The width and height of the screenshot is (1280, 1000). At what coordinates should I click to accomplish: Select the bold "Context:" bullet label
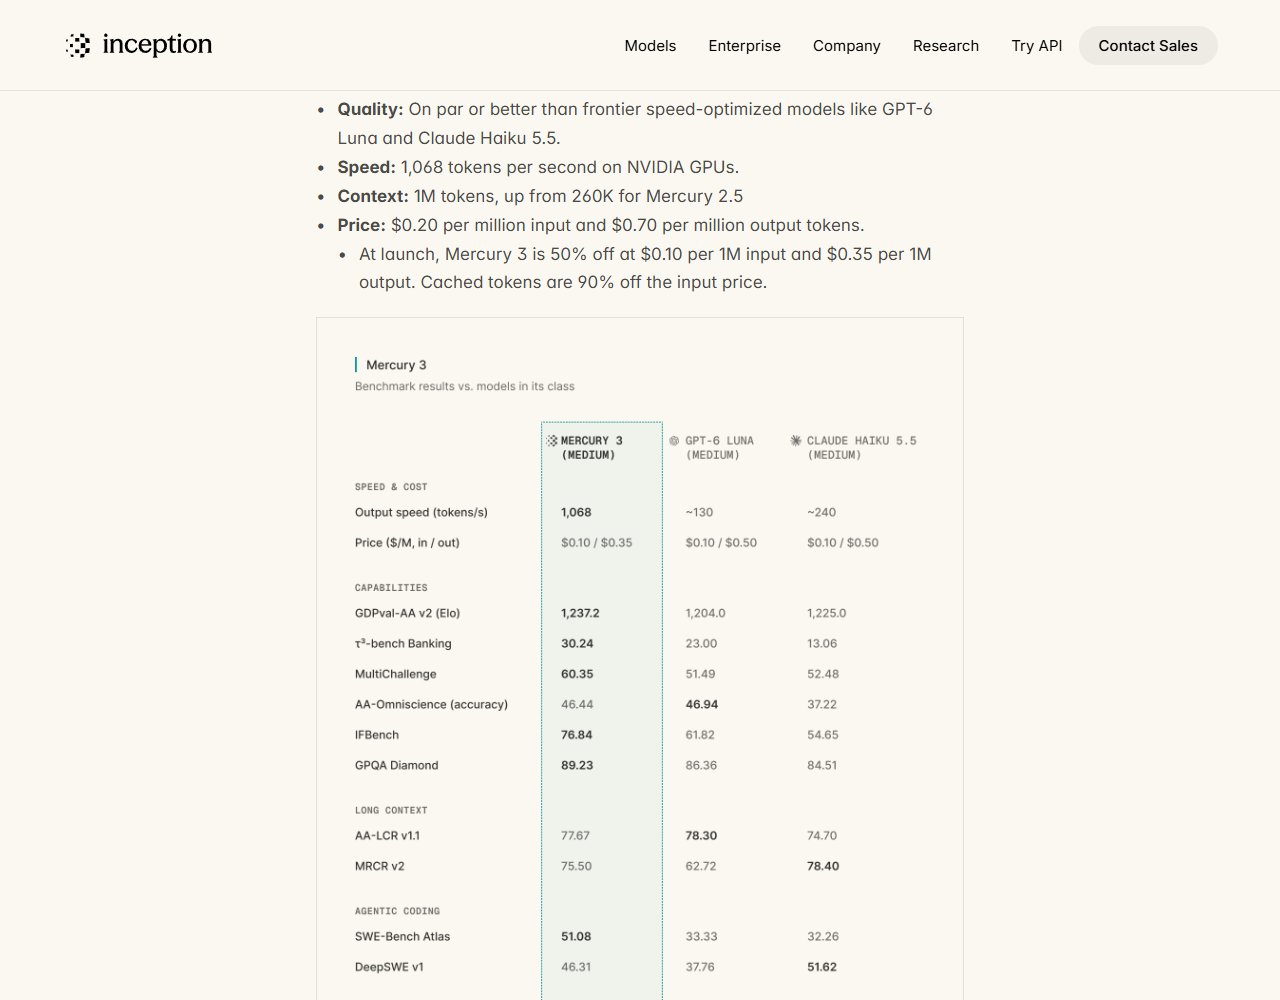373,196
